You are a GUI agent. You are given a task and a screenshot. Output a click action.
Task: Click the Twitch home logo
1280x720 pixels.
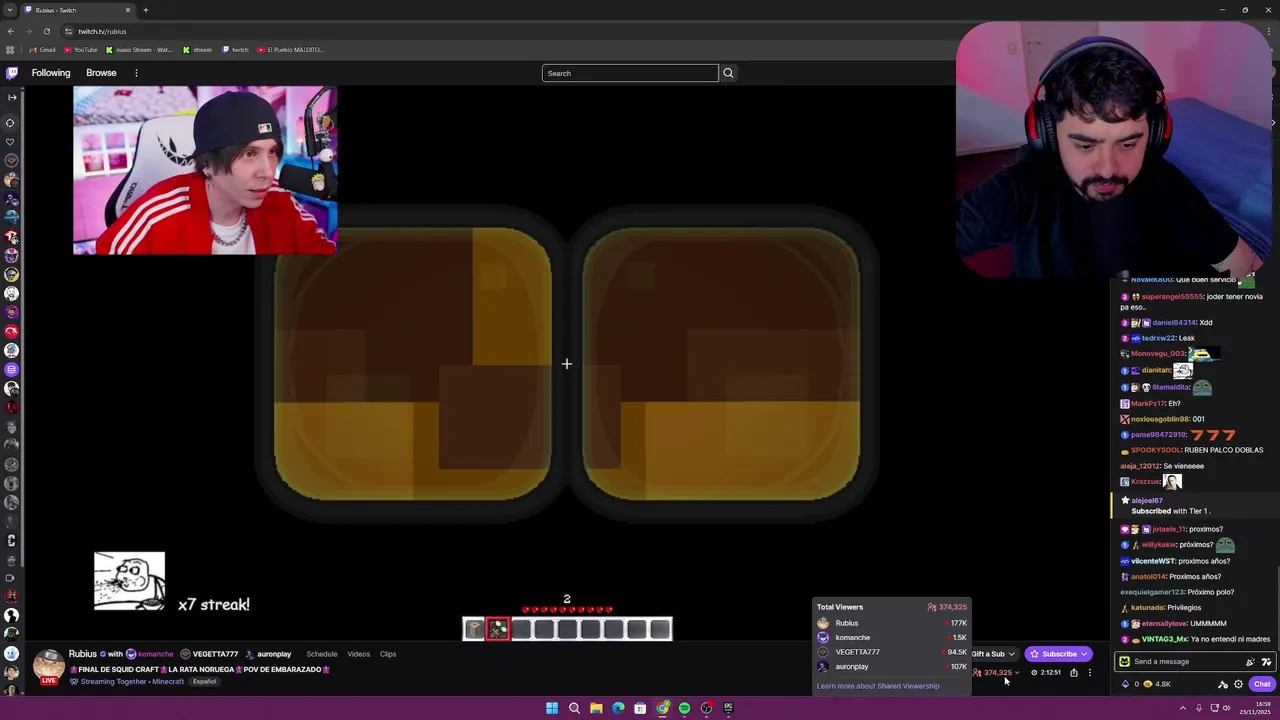[x=12, y=73]
